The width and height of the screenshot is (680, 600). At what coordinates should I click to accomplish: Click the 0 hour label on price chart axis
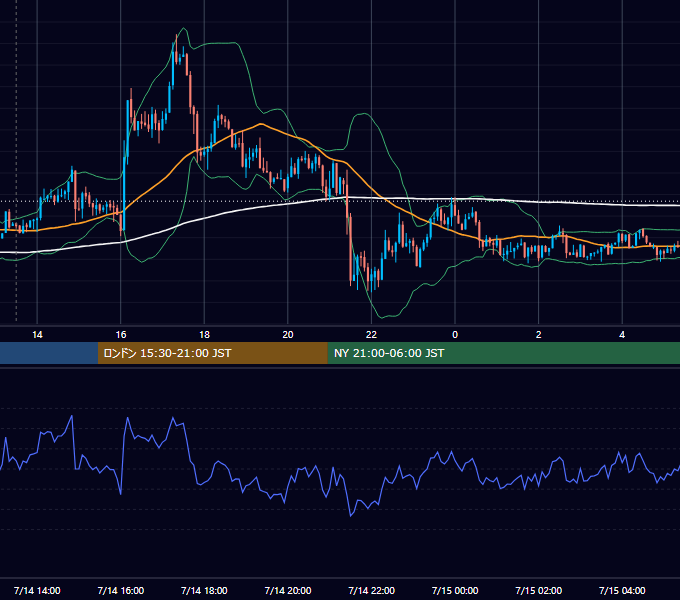[455, 335]
